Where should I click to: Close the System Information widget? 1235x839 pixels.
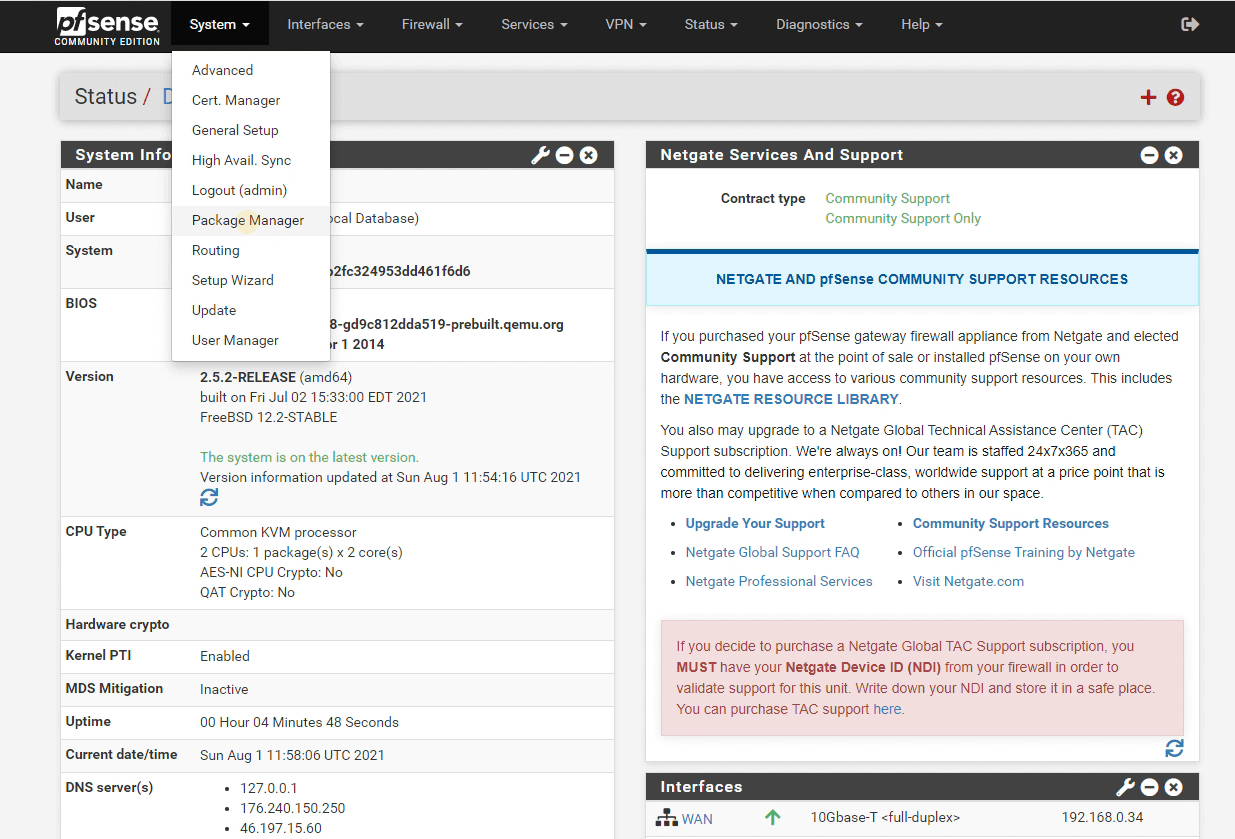coord(589,155)
